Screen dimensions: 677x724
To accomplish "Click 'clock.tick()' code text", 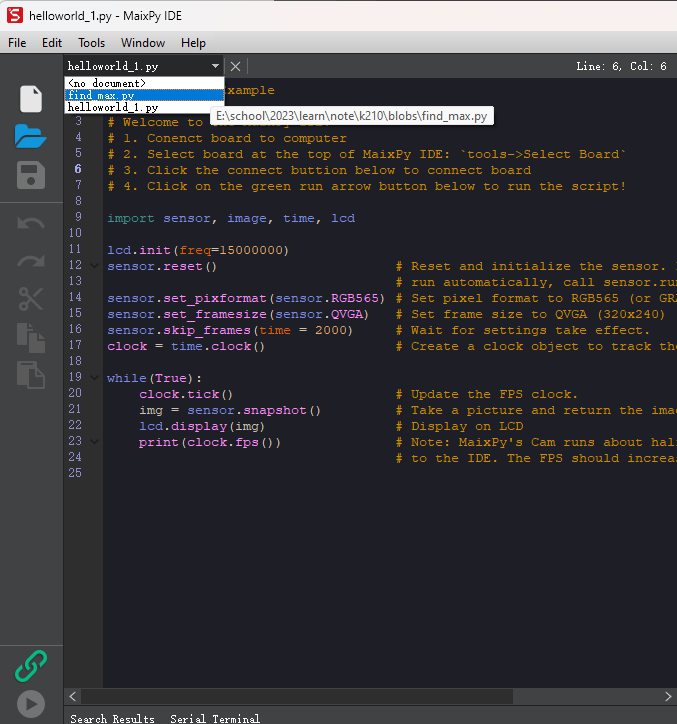I will pyautogui.click(x=186, y=394).
